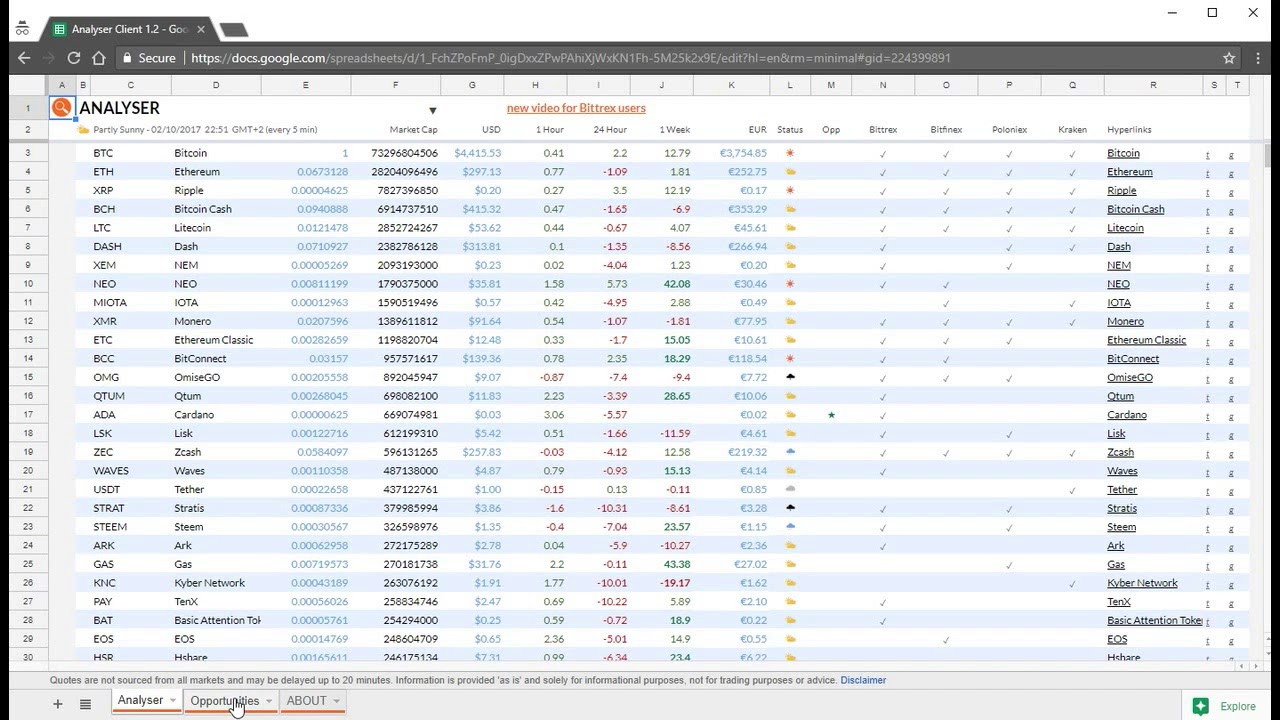Click the orange Analyser magnifier logo
The height and width of the screenshot is (720, 1280).
point(62,108)
